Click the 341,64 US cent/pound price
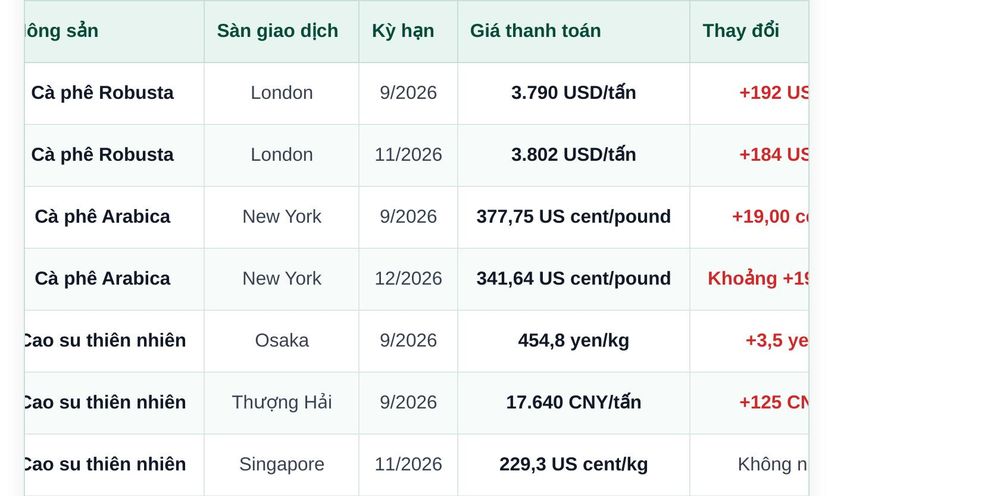The width and height of the screenshot is (1000, 496). click(573, 278)
